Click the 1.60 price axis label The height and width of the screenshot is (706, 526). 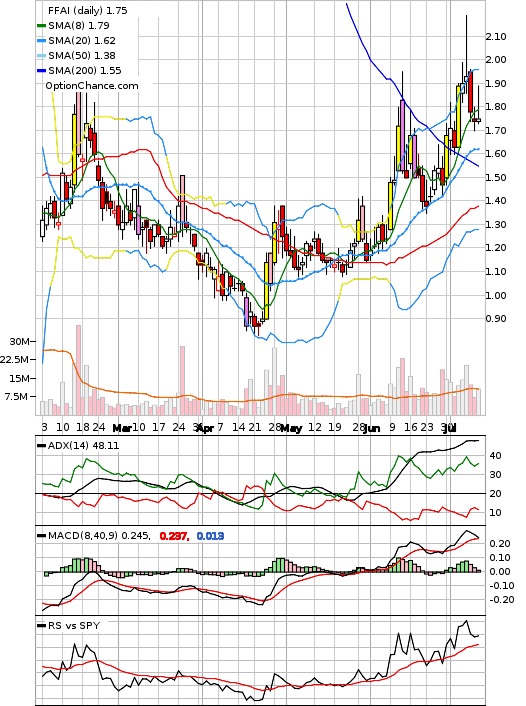tap(495, 154)
